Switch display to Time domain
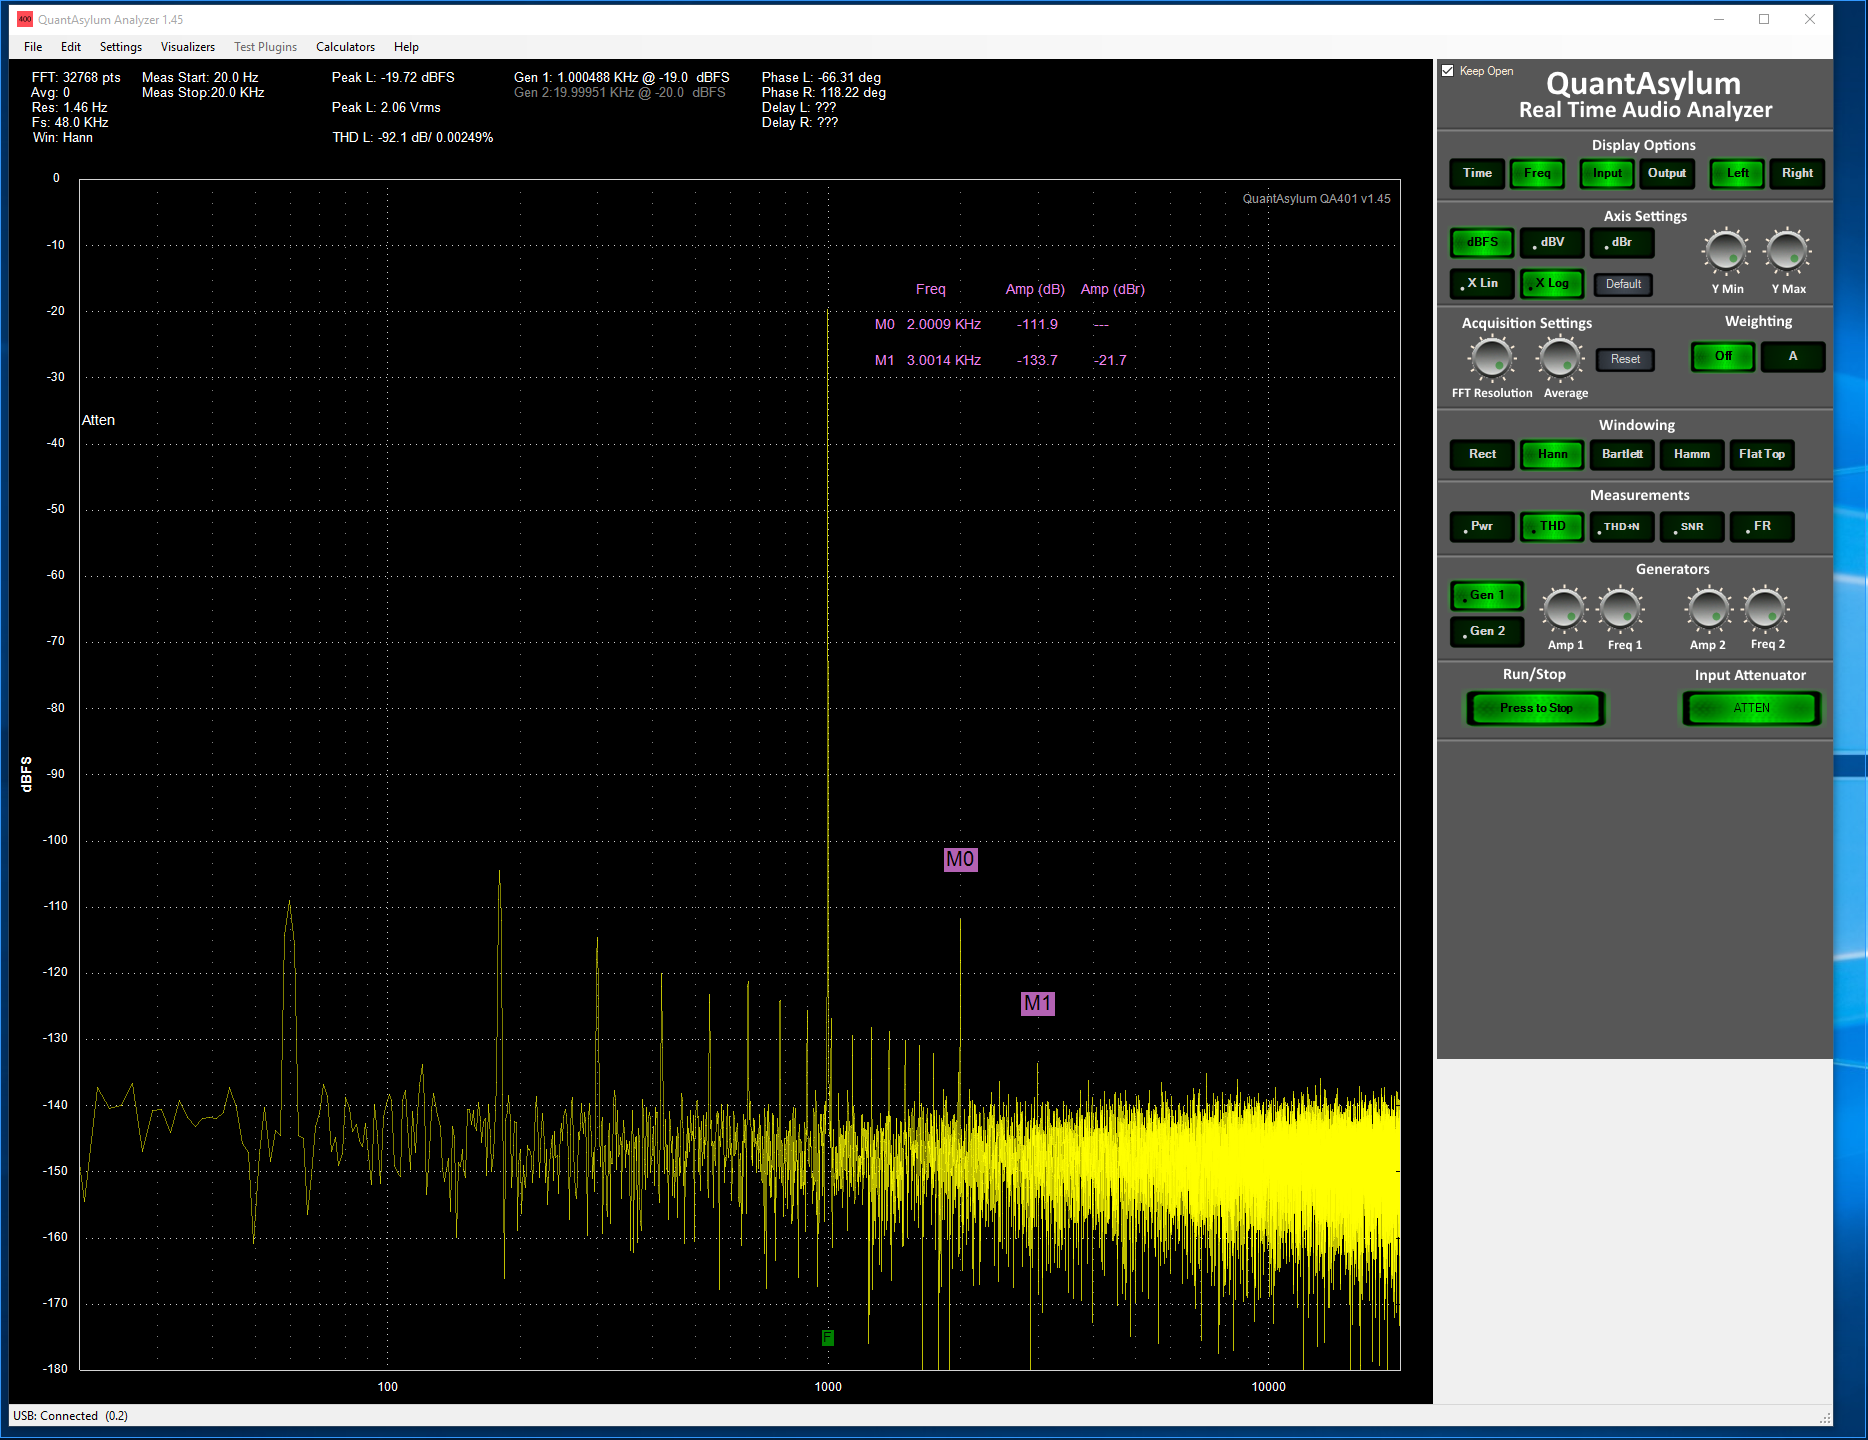The image size is (1868, 1440). pyautogui.click(x=1477, y=173)
